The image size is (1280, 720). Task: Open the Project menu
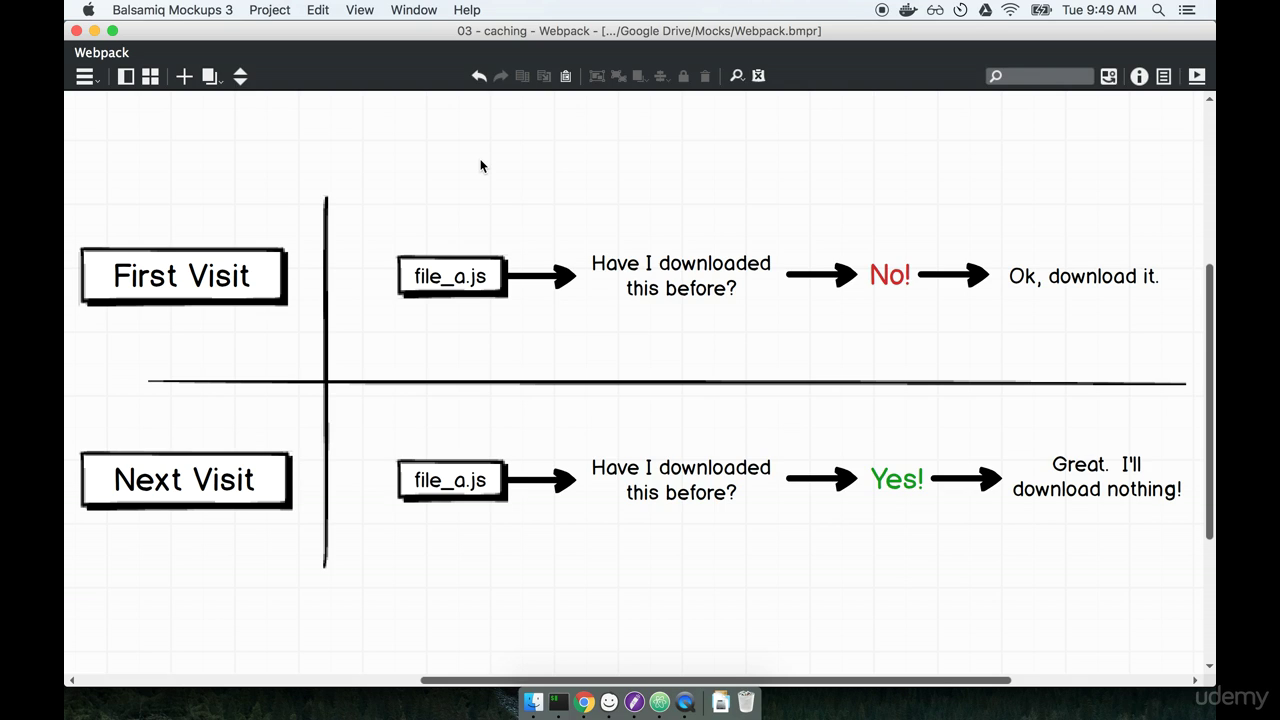(x=269, y=10)
